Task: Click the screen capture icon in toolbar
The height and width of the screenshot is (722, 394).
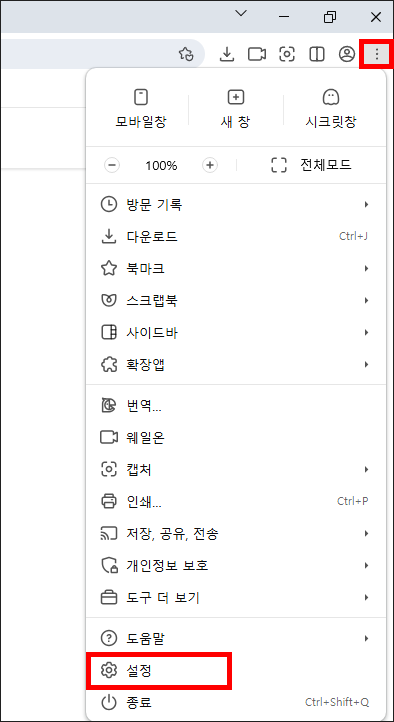Action: coord(287,54)
